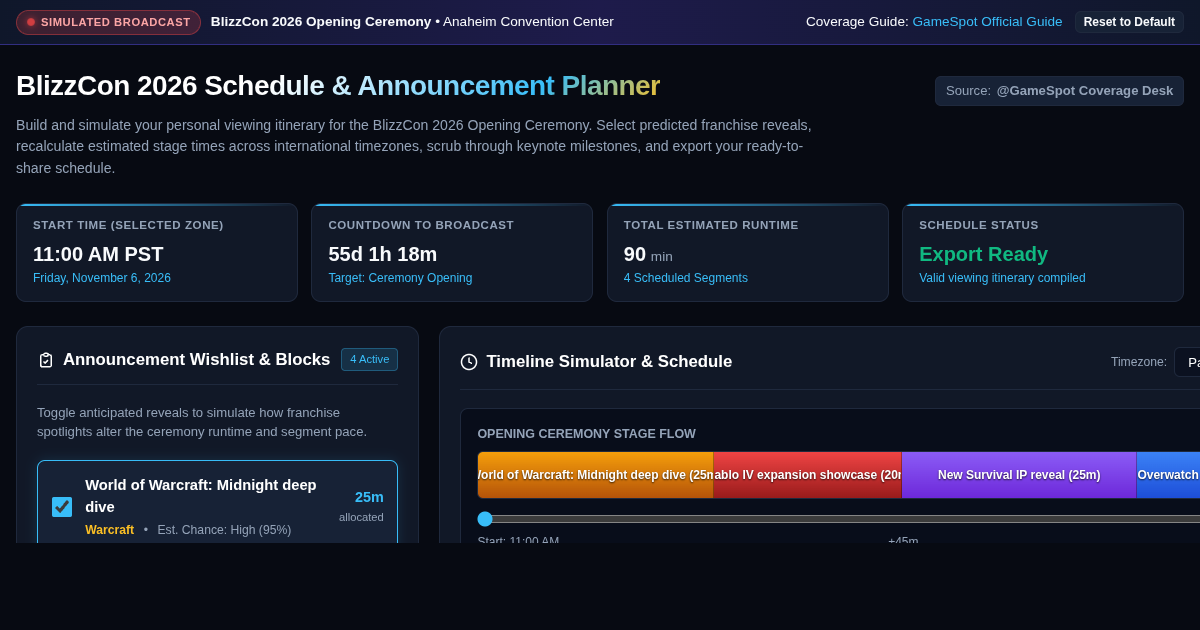The image size is (1200, 630).
Task: Click Valid viewing itinerary compiled text
Action: [x=1002, y=278]
